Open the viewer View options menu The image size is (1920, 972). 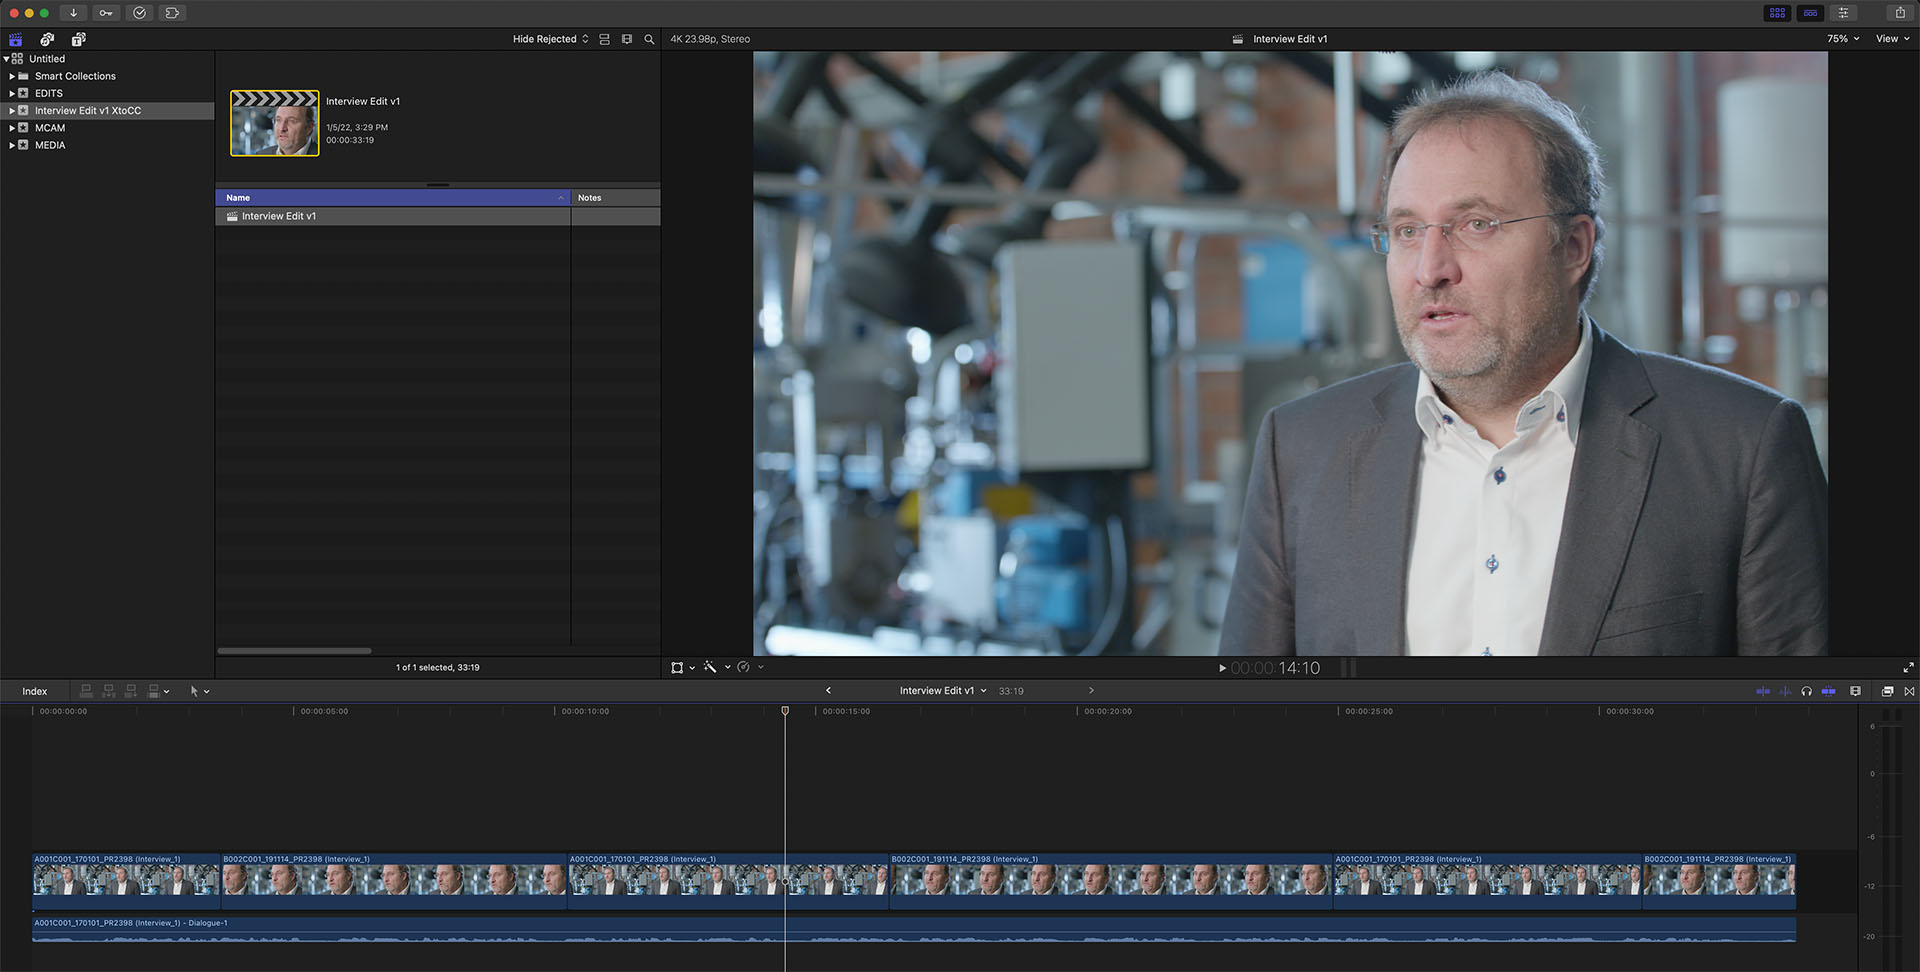pyautogui.click(x=1892, y=39)
